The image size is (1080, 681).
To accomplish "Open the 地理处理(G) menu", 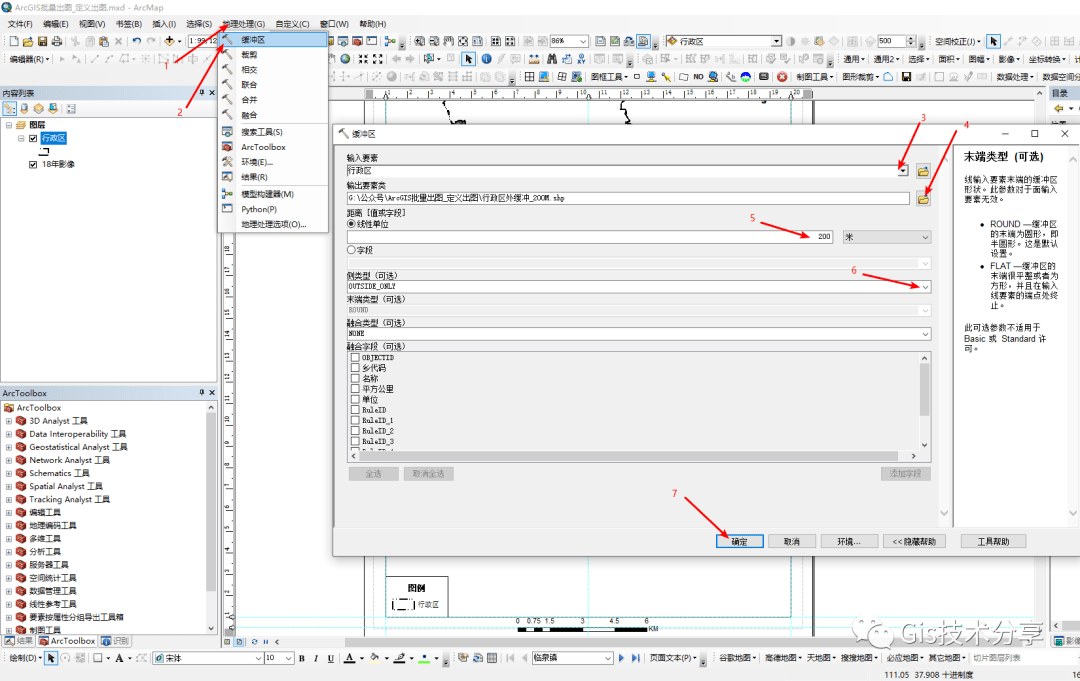I will point(244,24).
